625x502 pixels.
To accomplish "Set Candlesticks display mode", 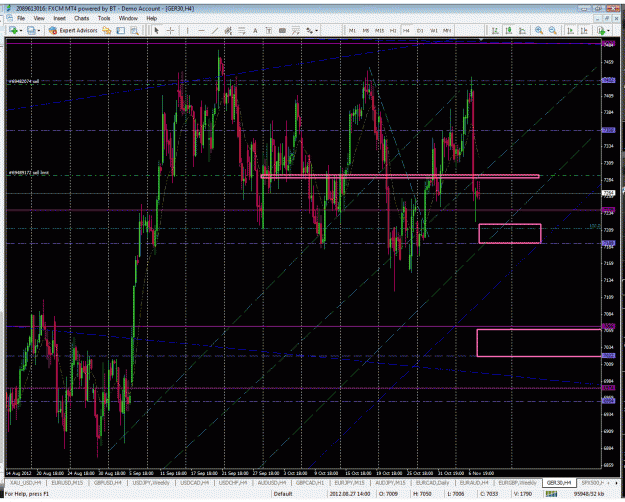I will point(509,30).
